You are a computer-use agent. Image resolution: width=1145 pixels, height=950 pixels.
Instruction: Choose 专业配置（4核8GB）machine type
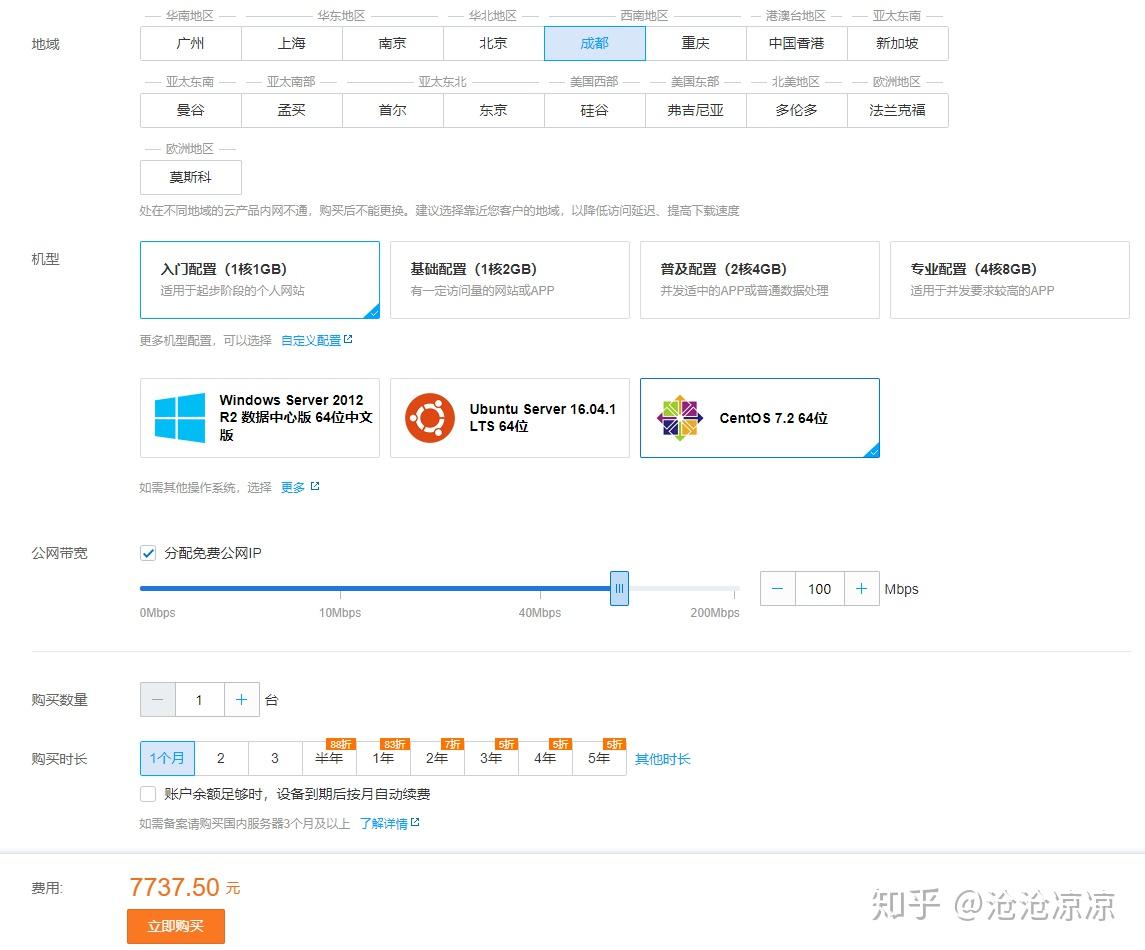coord(1010,280)
